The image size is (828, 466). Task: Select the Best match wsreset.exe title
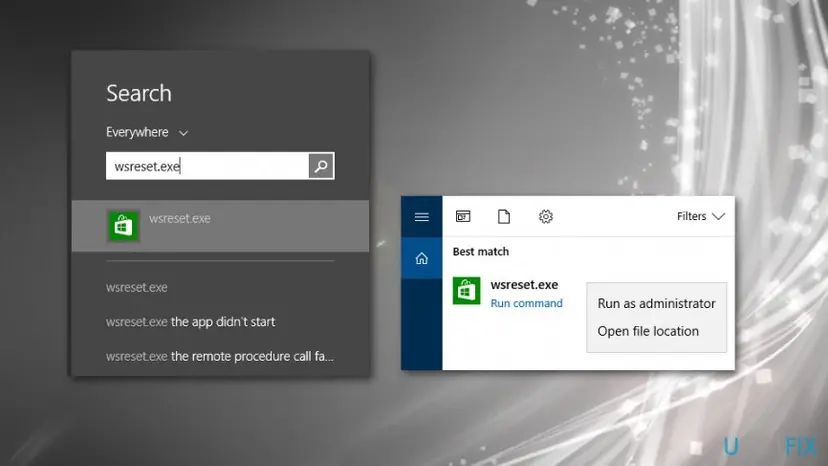(x=524, y=285)
